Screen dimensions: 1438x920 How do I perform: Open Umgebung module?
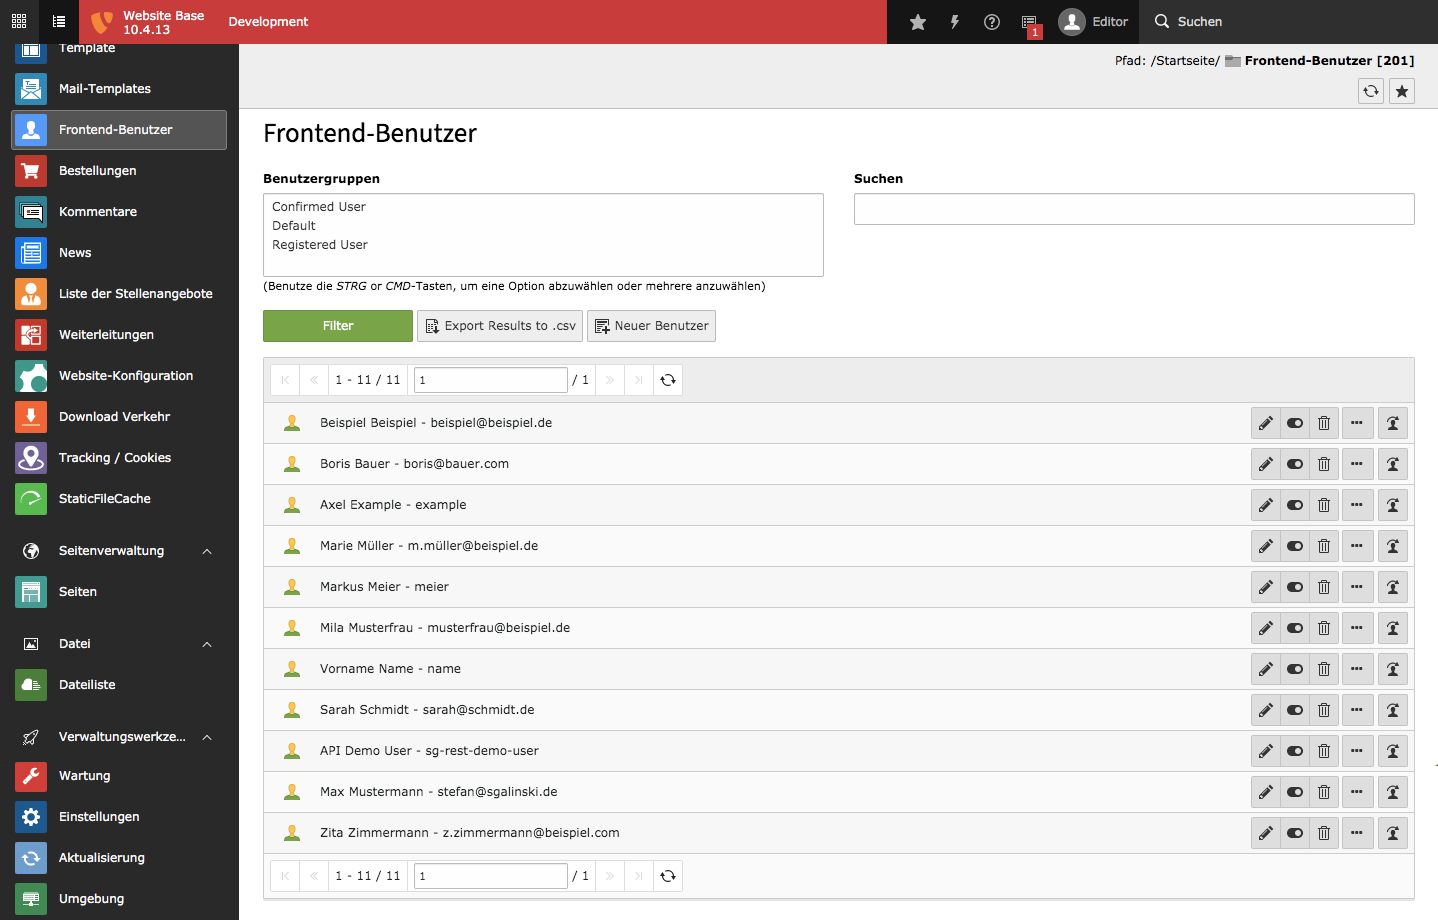click(x=119, y=899)
